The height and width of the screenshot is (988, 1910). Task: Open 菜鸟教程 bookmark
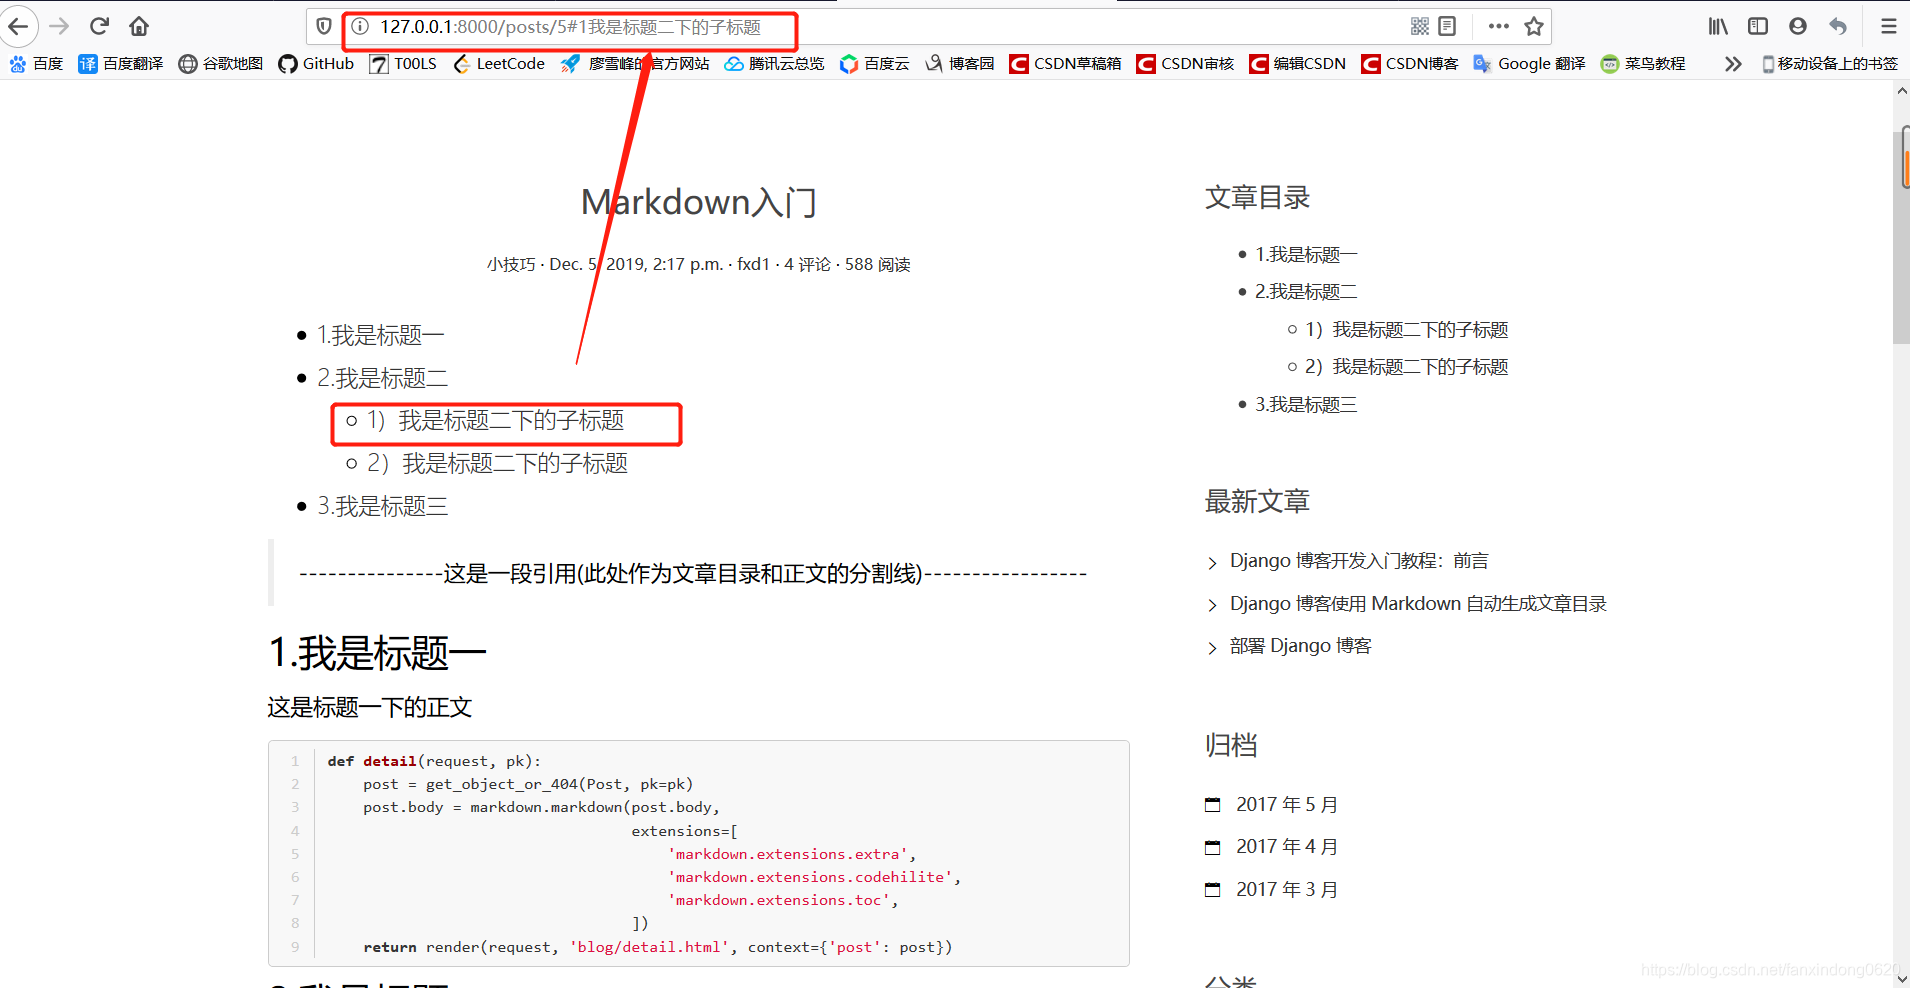point(1643,64)
